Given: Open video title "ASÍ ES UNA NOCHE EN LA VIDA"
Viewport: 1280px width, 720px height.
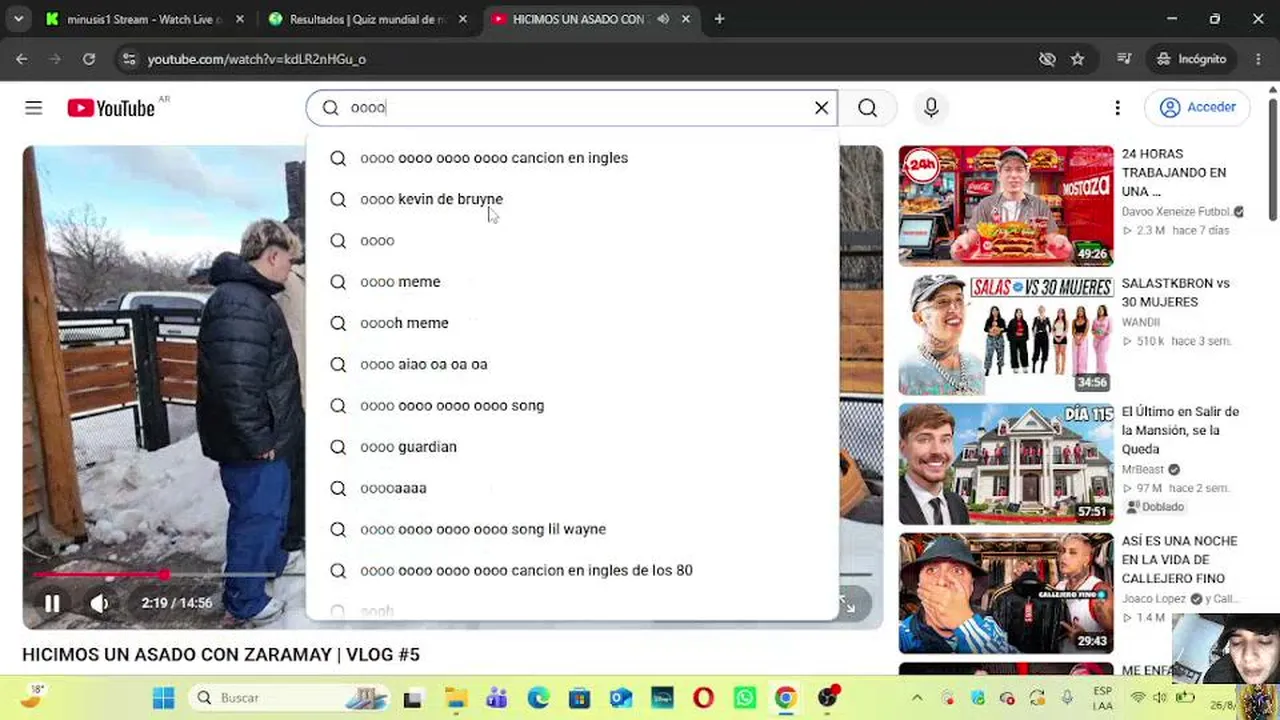Looking at the screenshot, I should pyautogui.click(x=1180, y=560).
